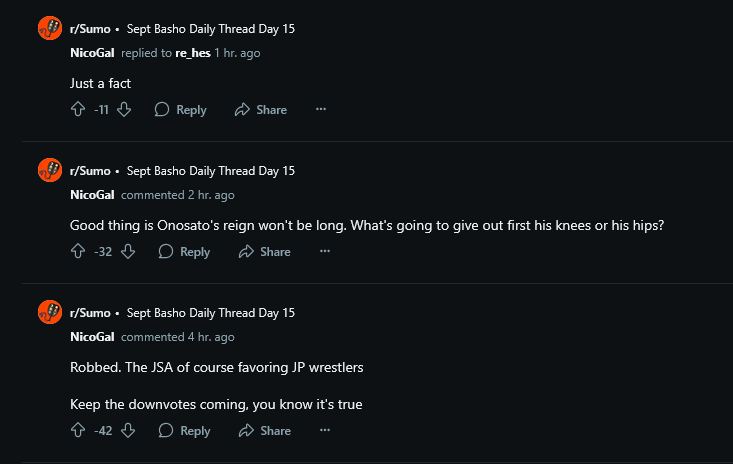Click the r/Sumo avatar on the first comment
733x464 pixels.
coord(50,28)
